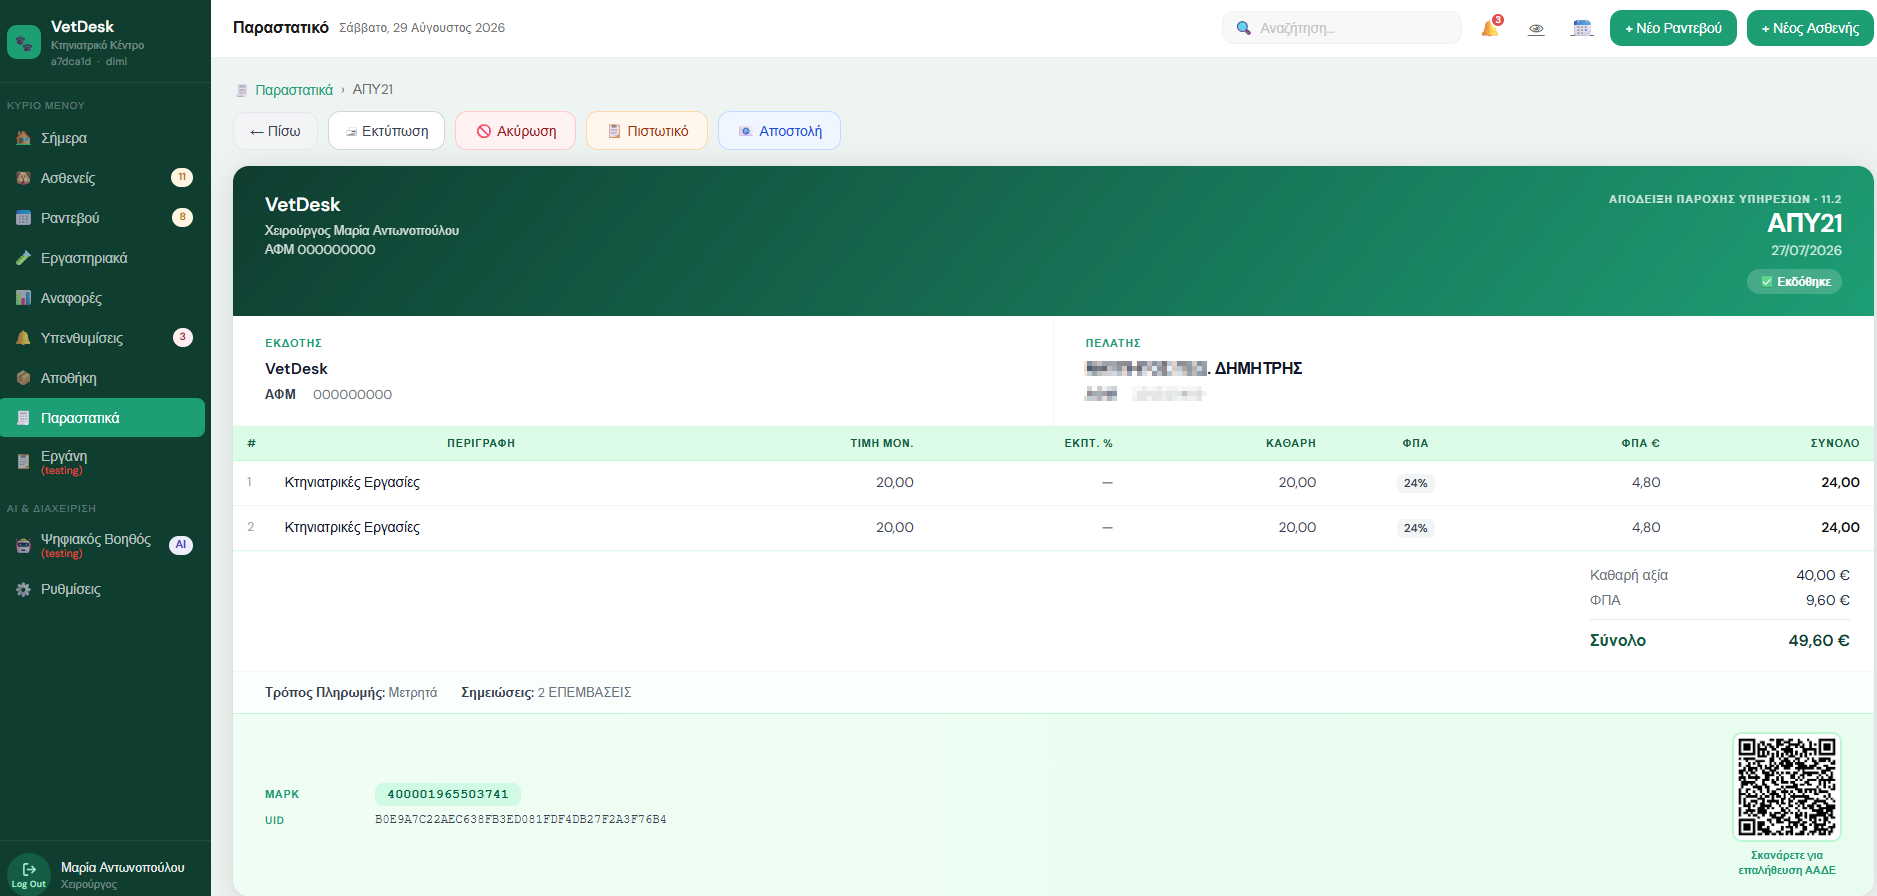Open Ρυθμίσεις menu item
Screen dimensions: 1877x896
(x=102, y=589)
